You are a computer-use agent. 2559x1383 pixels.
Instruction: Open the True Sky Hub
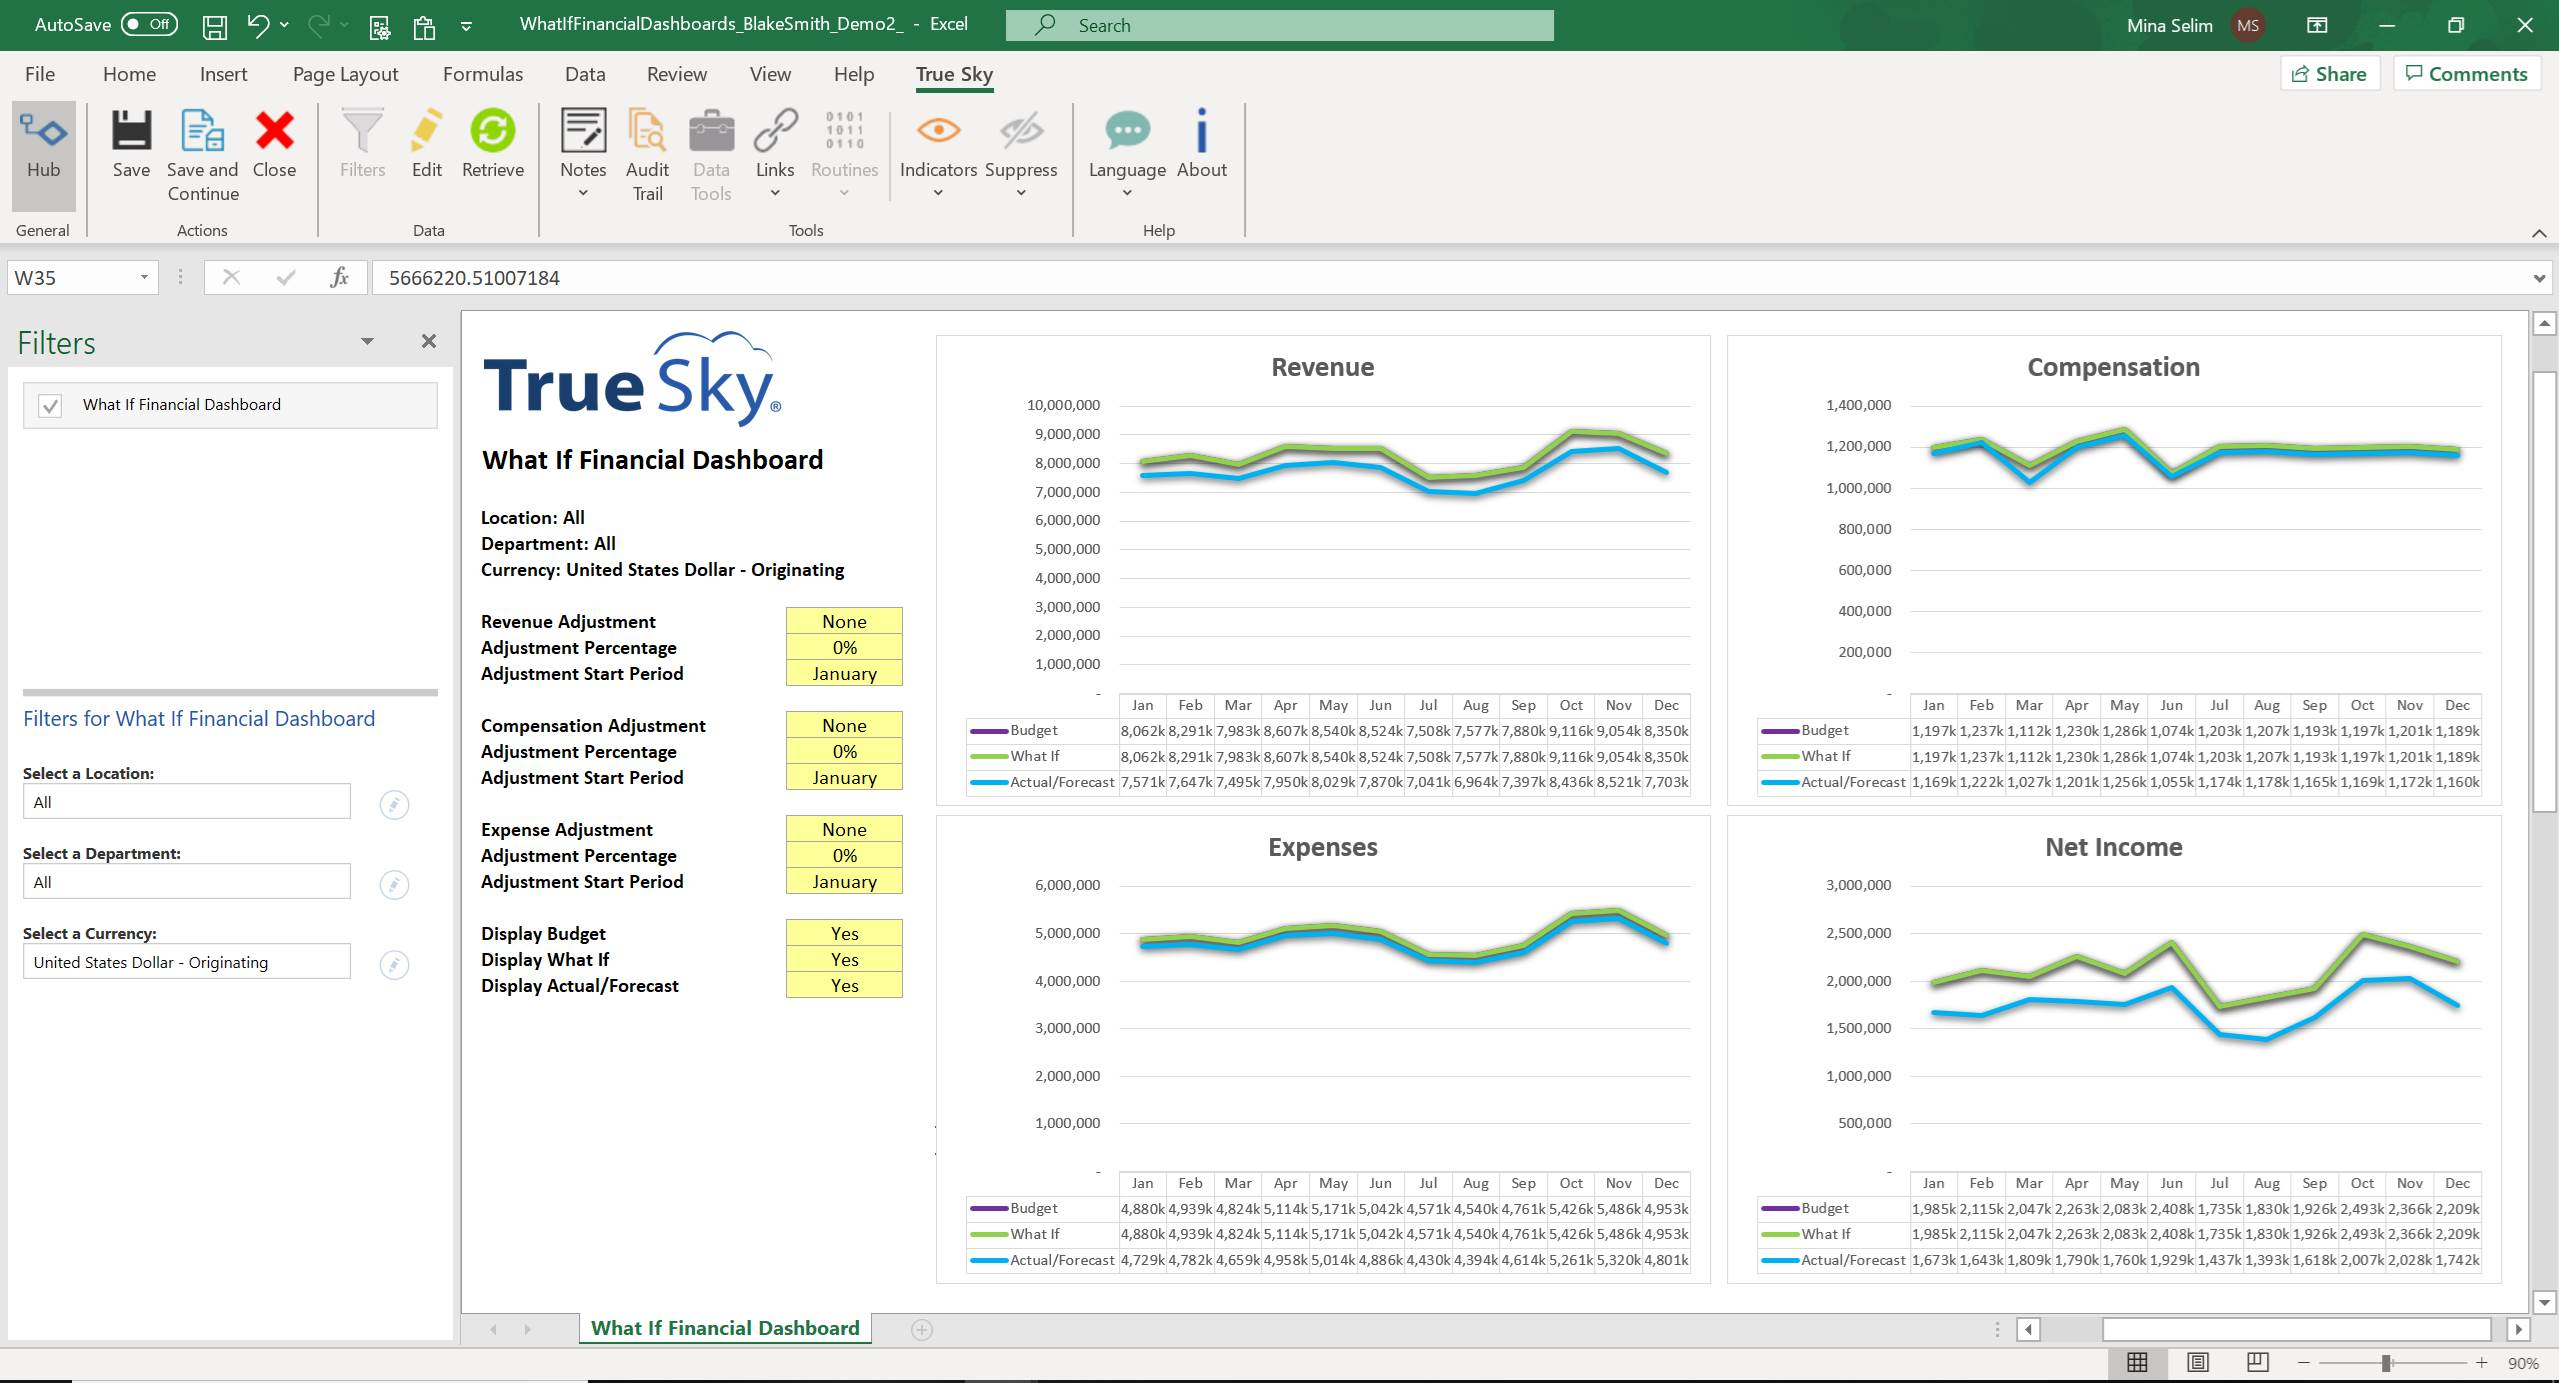(42, 150)
